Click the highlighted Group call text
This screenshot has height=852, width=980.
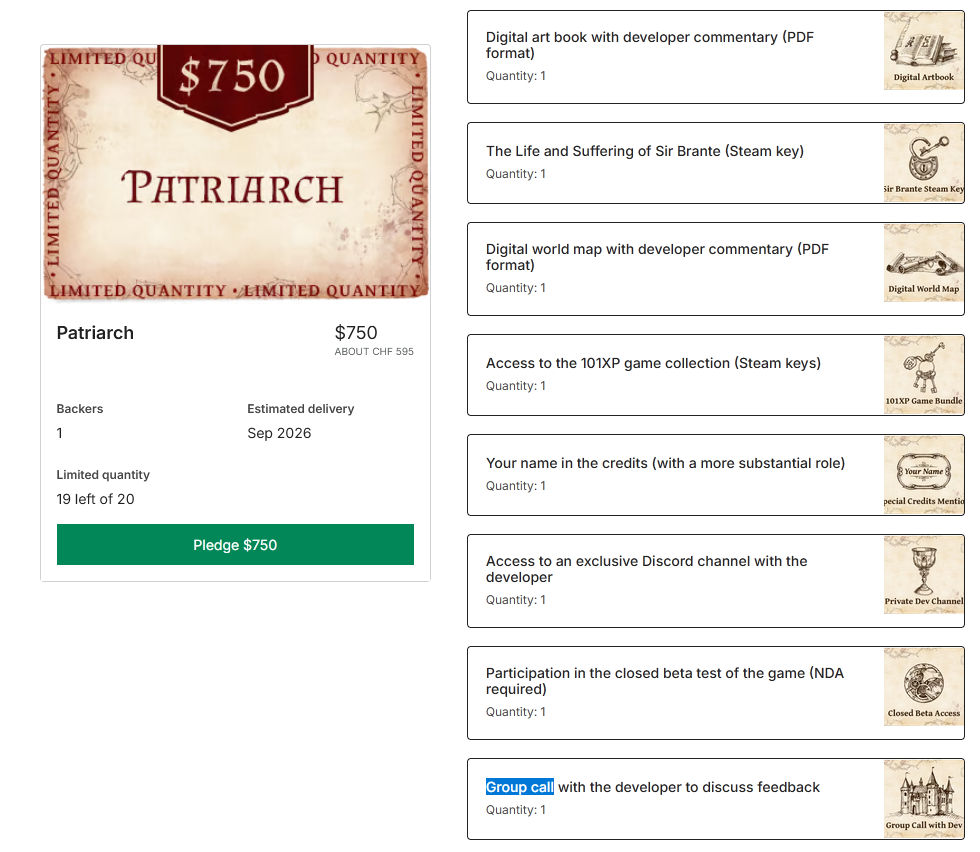520,787
